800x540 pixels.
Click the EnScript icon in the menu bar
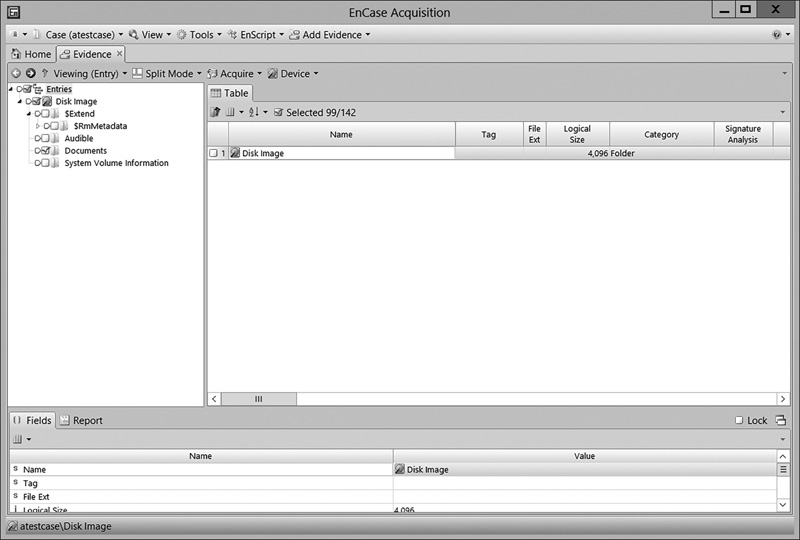[233, 35]
